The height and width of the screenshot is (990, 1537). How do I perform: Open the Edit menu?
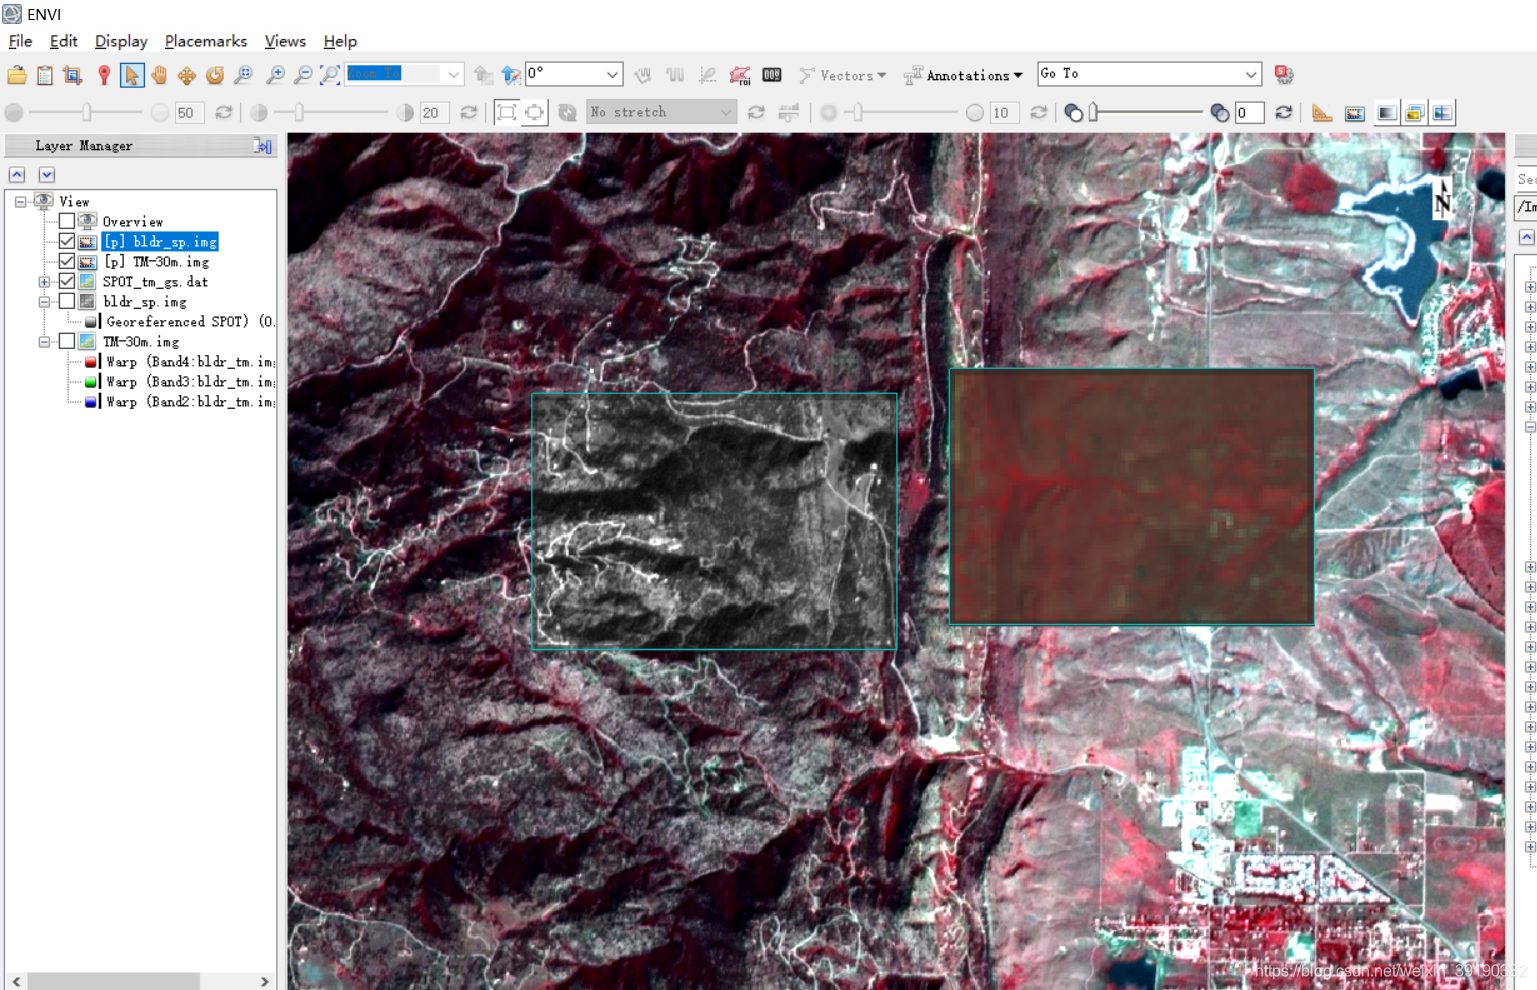click(63, 41)
